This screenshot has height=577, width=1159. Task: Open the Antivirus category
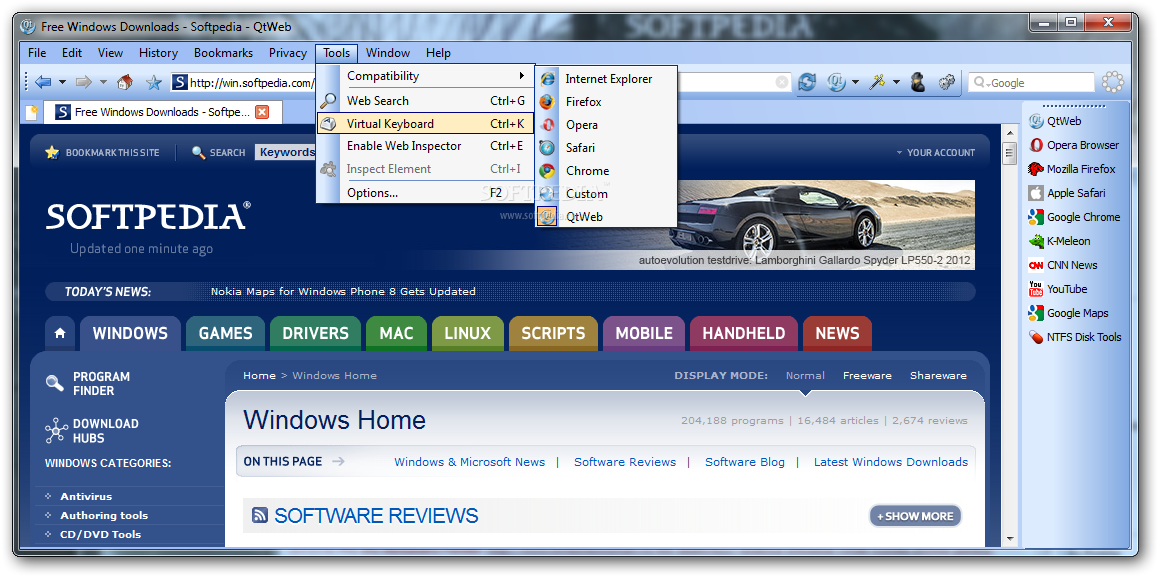pyautogui.click(x=86, y=496)
